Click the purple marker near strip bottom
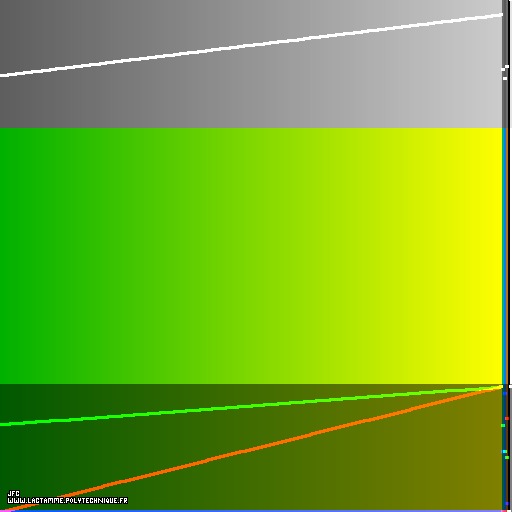Image resolution: width=512 pixels, height=512 pixels. 507,503
